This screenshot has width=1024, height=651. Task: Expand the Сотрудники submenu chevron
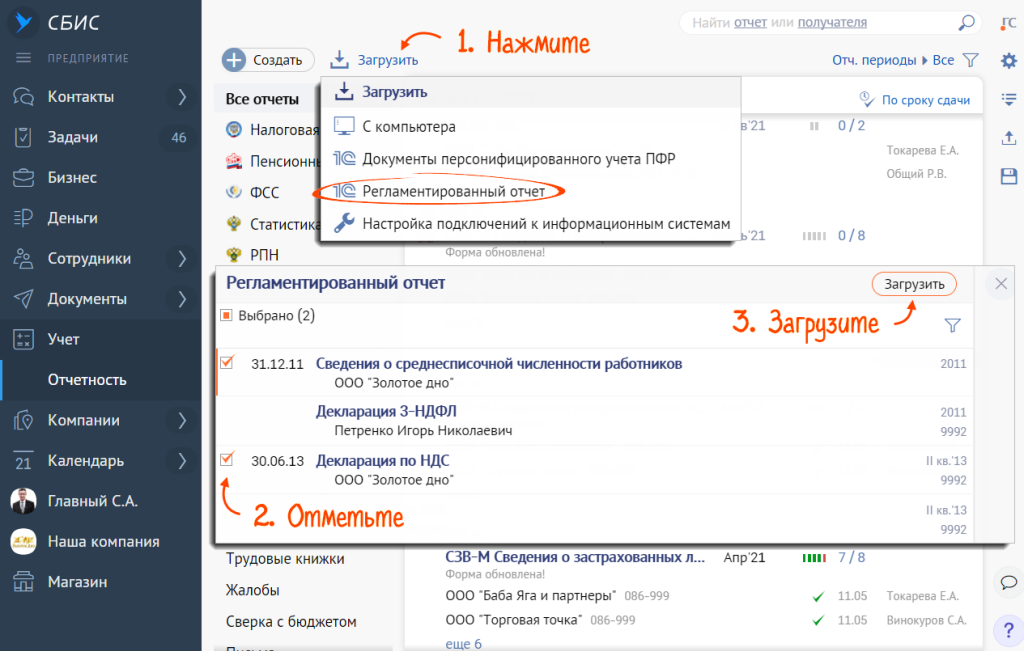[182, 259]
